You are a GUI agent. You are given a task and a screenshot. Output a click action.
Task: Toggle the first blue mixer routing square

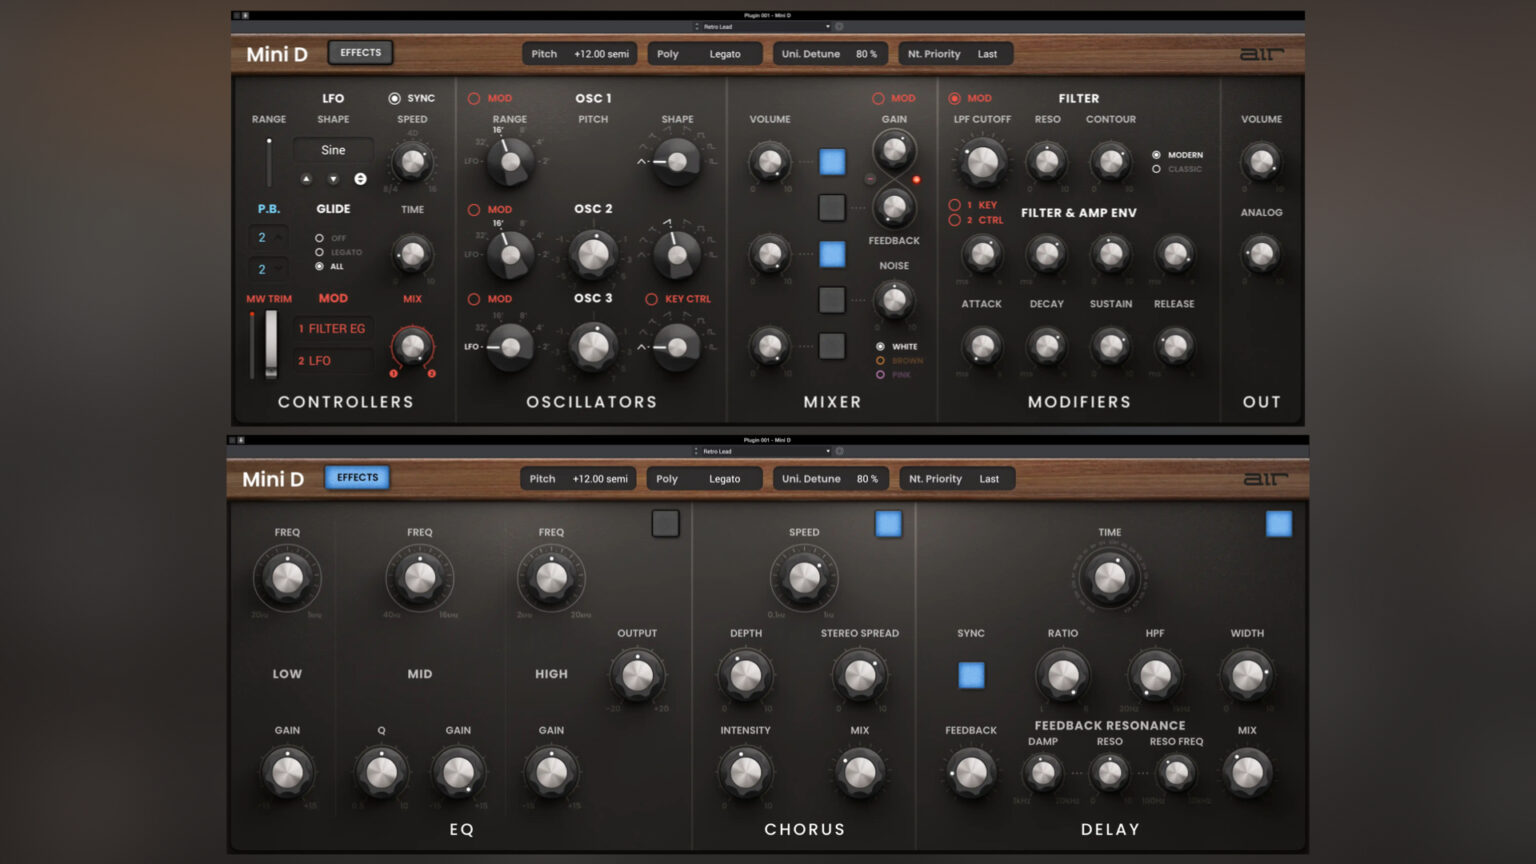click(831, 161)
